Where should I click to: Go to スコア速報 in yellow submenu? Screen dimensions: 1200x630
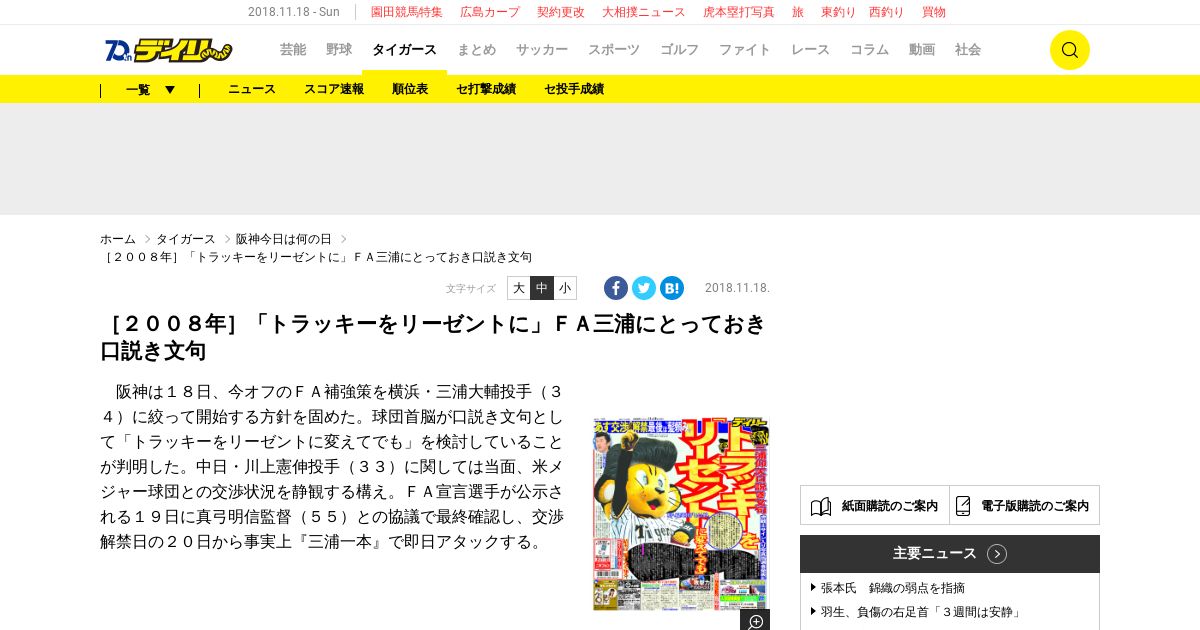(334, 89)
